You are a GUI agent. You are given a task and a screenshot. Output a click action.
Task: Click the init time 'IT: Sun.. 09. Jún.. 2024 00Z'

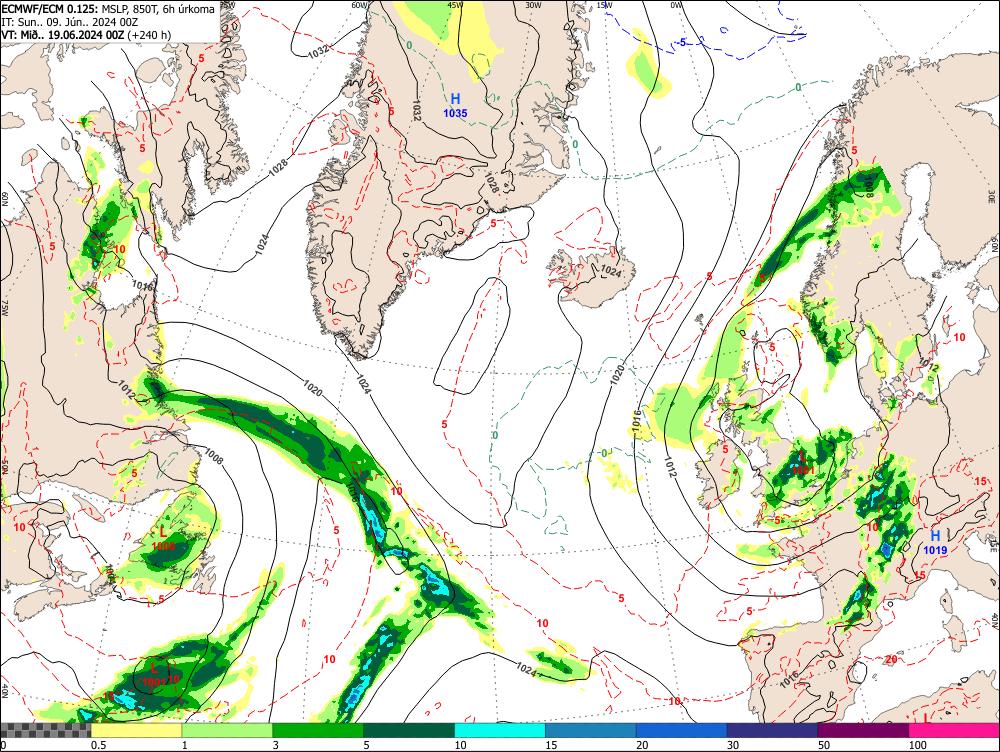click(x=70, y=22)
